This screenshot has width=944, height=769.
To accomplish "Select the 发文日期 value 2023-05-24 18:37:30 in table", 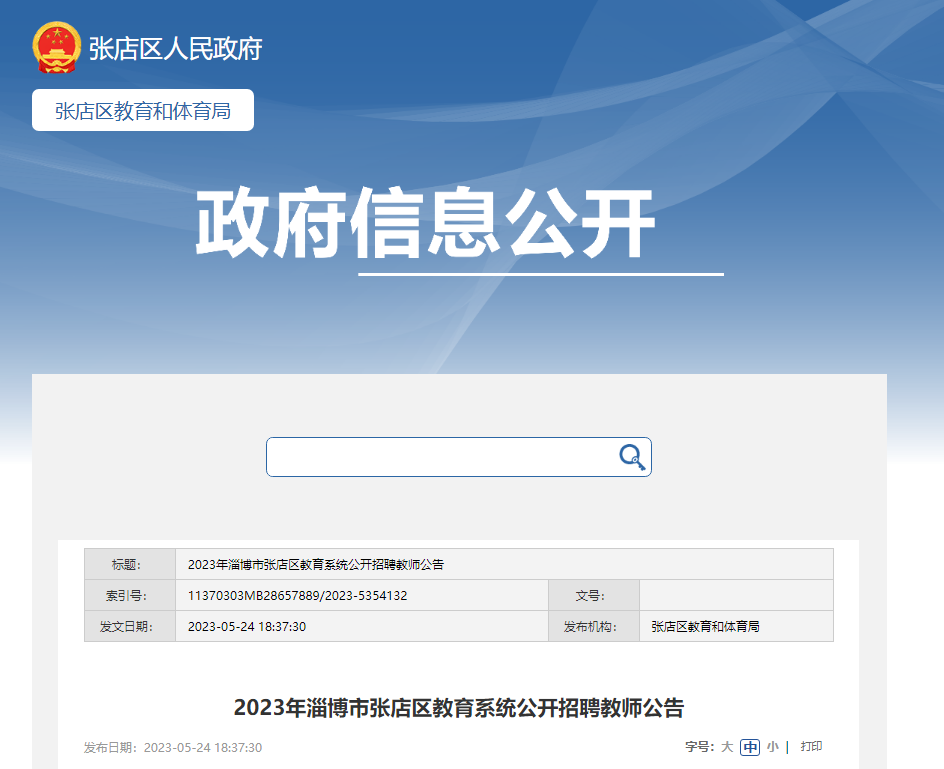I will 247,626.
